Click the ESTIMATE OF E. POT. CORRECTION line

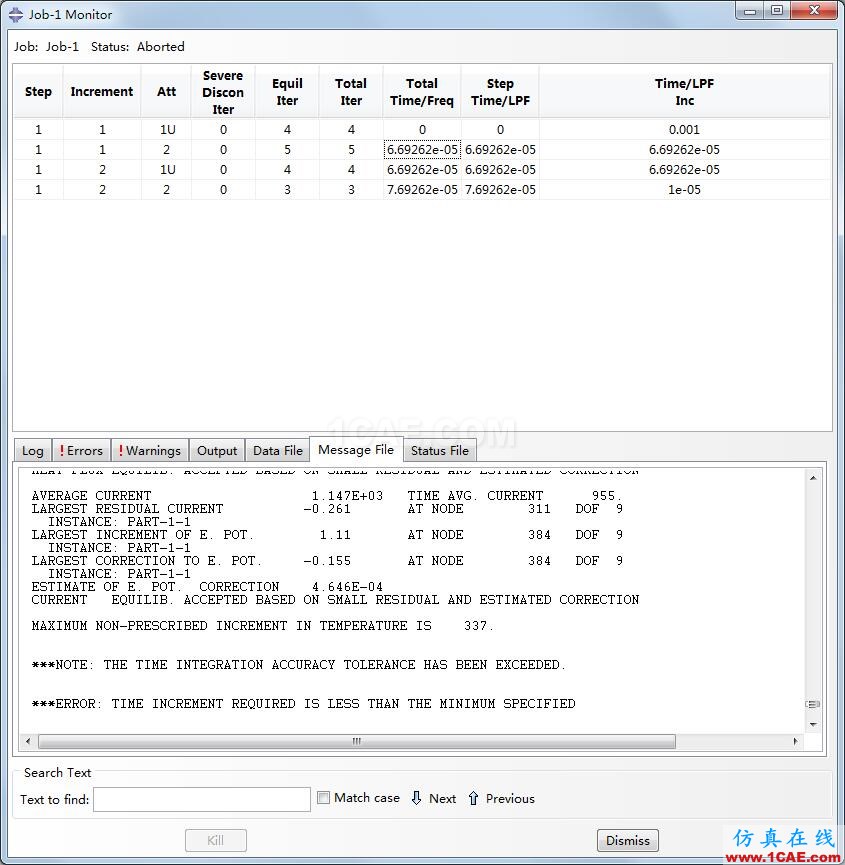coord(207,586)
